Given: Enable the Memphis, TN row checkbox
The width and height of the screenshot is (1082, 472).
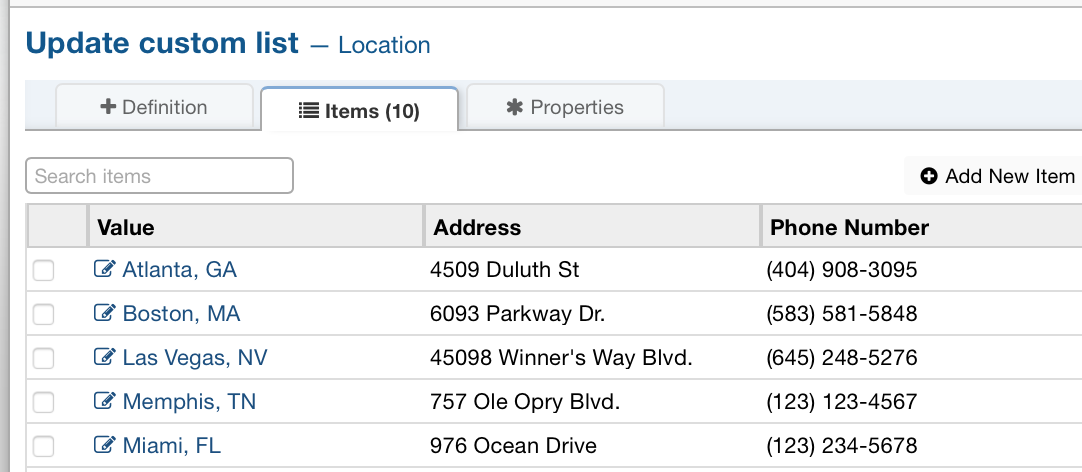Looking at the screenshot, I should tap(43, 402).
